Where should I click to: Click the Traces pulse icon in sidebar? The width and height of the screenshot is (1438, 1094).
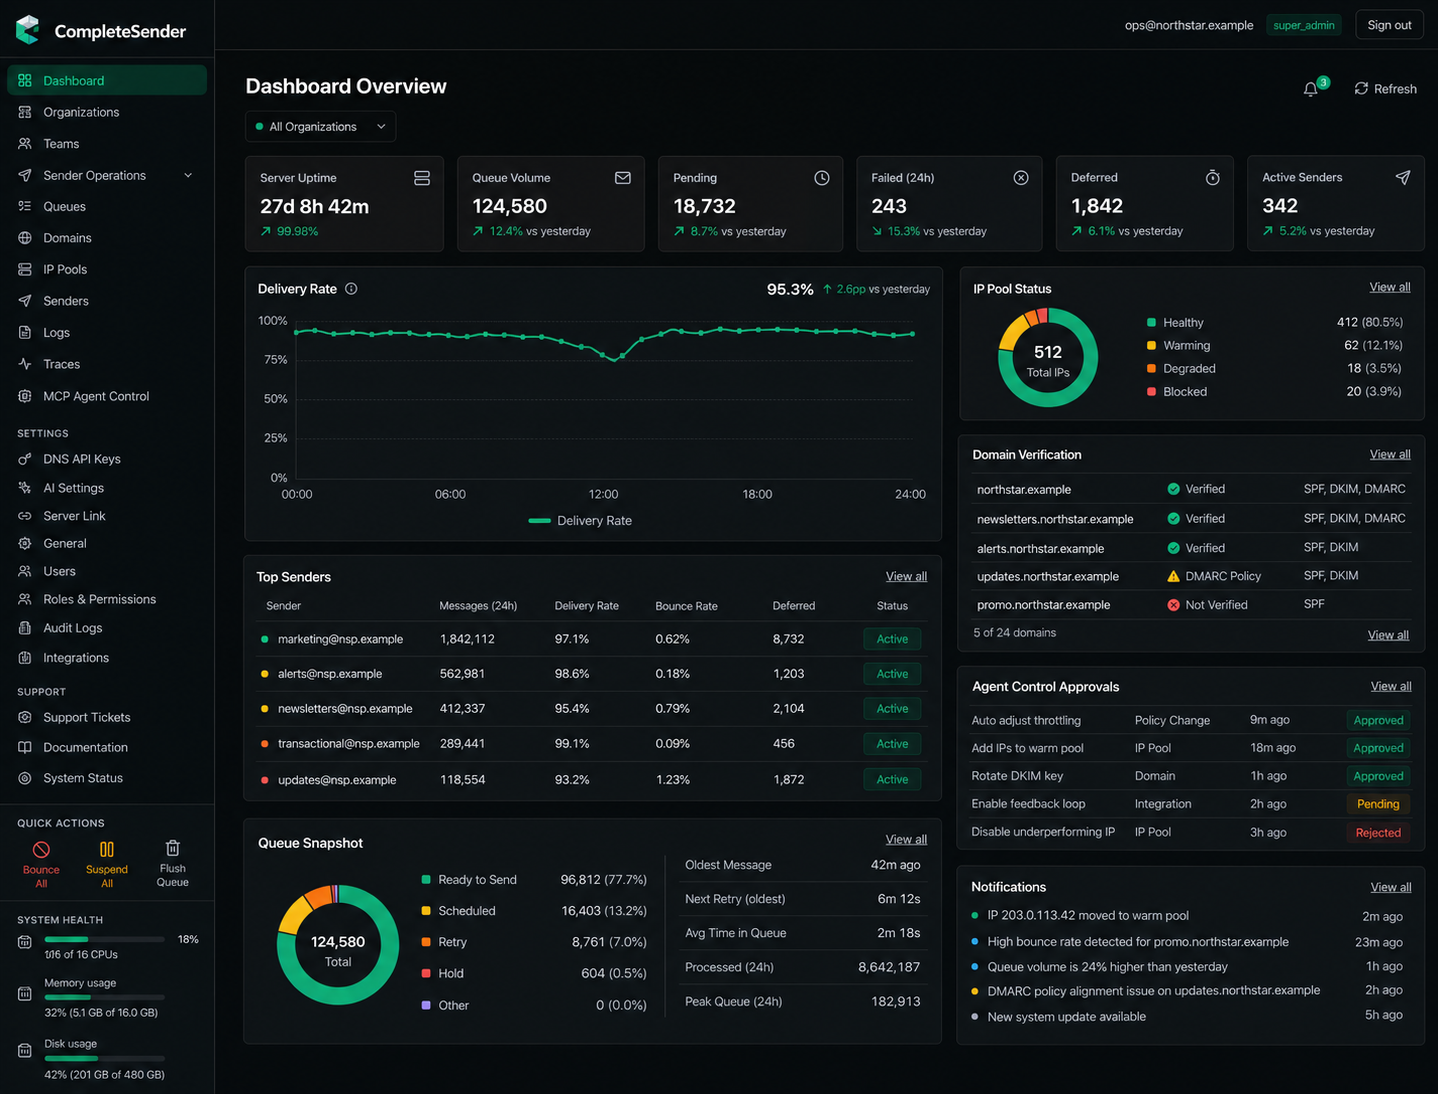click(25, 364)
